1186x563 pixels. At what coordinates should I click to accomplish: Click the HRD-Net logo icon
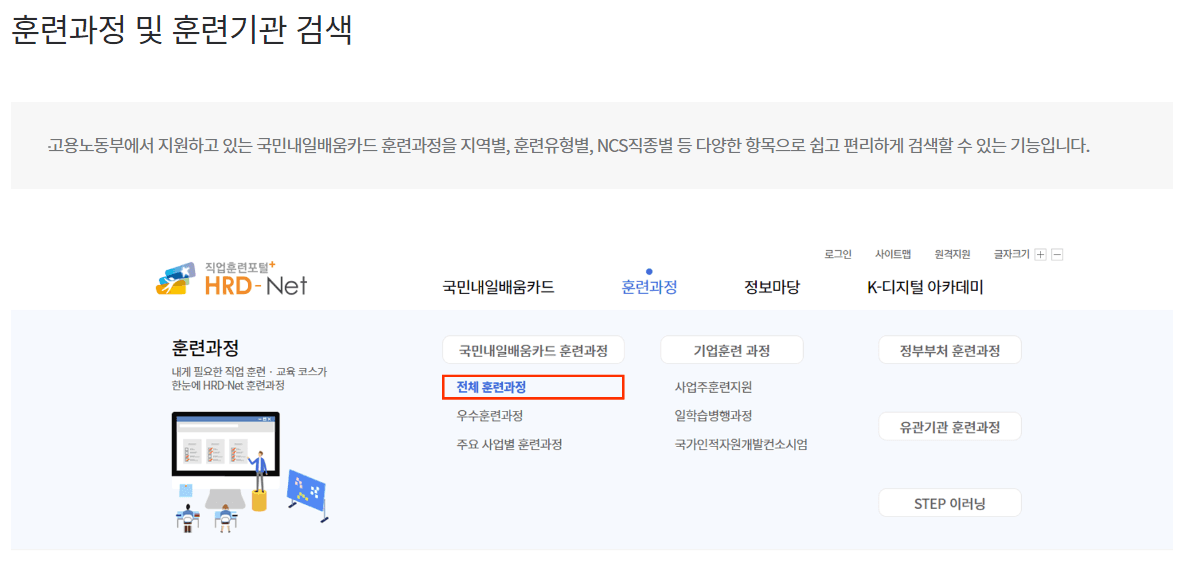(177, 279)
